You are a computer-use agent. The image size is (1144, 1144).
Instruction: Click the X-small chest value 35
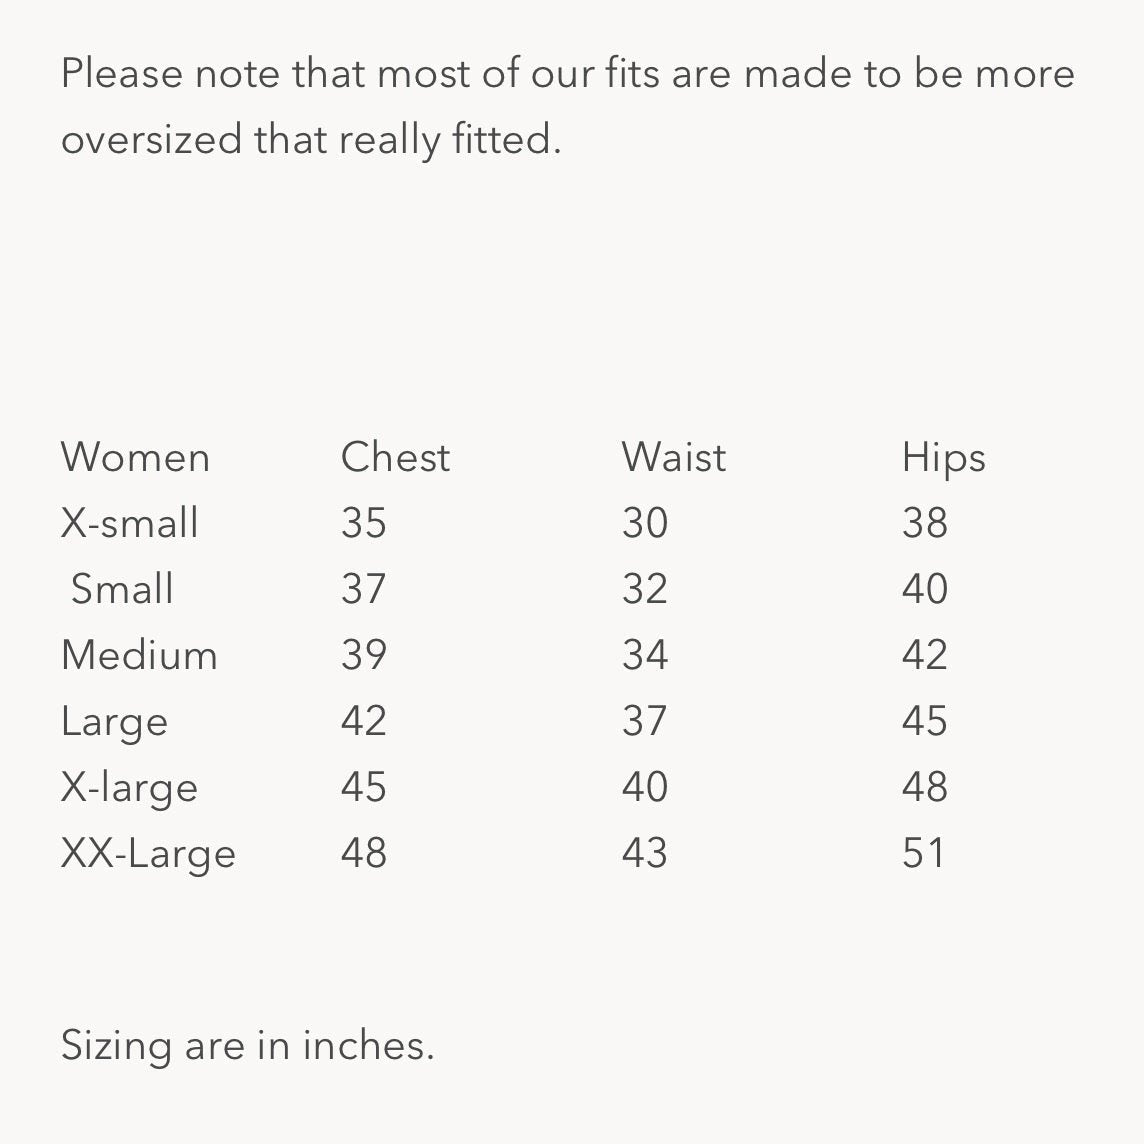click(363, 523)
